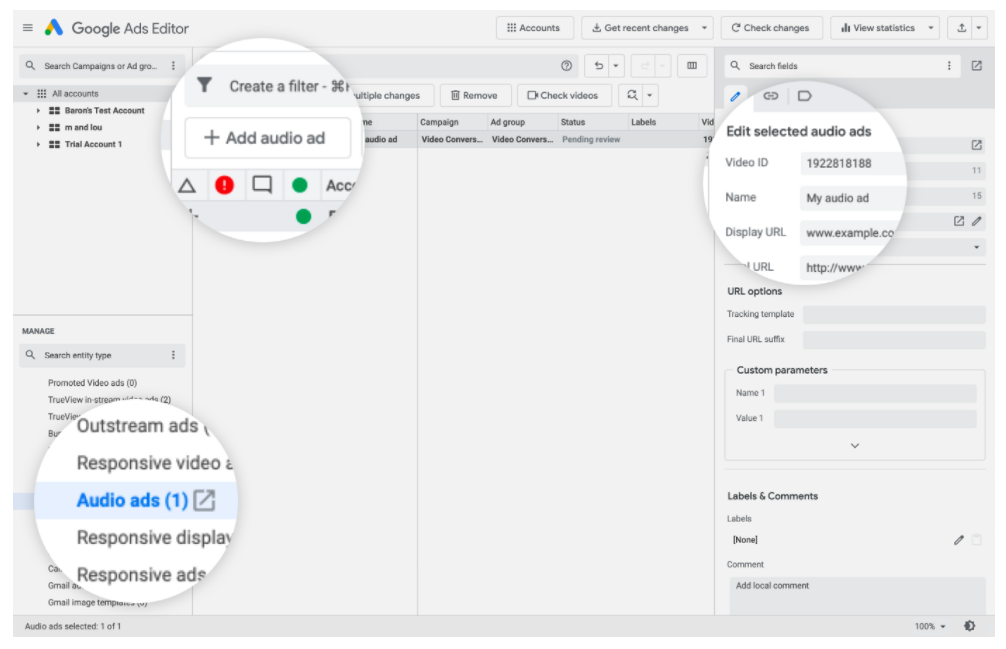Click Add audio ad button
Image resolution: width=1006 pixels, height=649 pixels.
coord(268,137)
